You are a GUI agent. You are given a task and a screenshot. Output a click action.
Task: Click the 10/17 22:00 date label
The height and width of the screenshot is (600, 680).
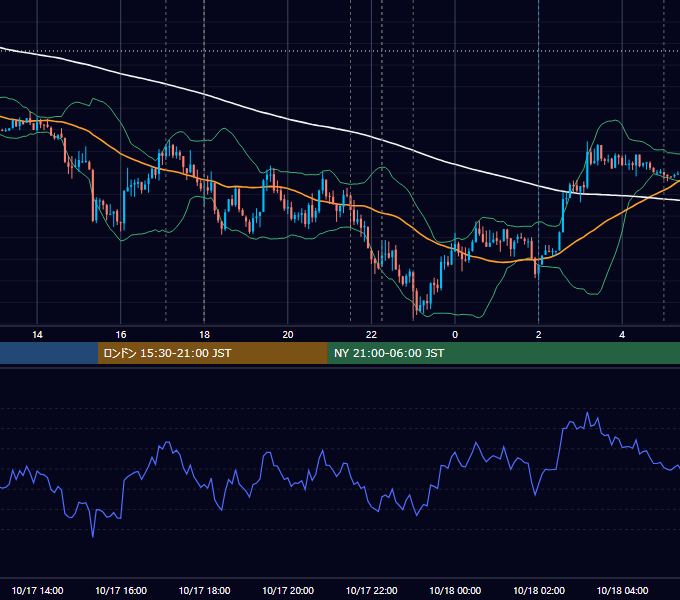(x=371, y=590)
